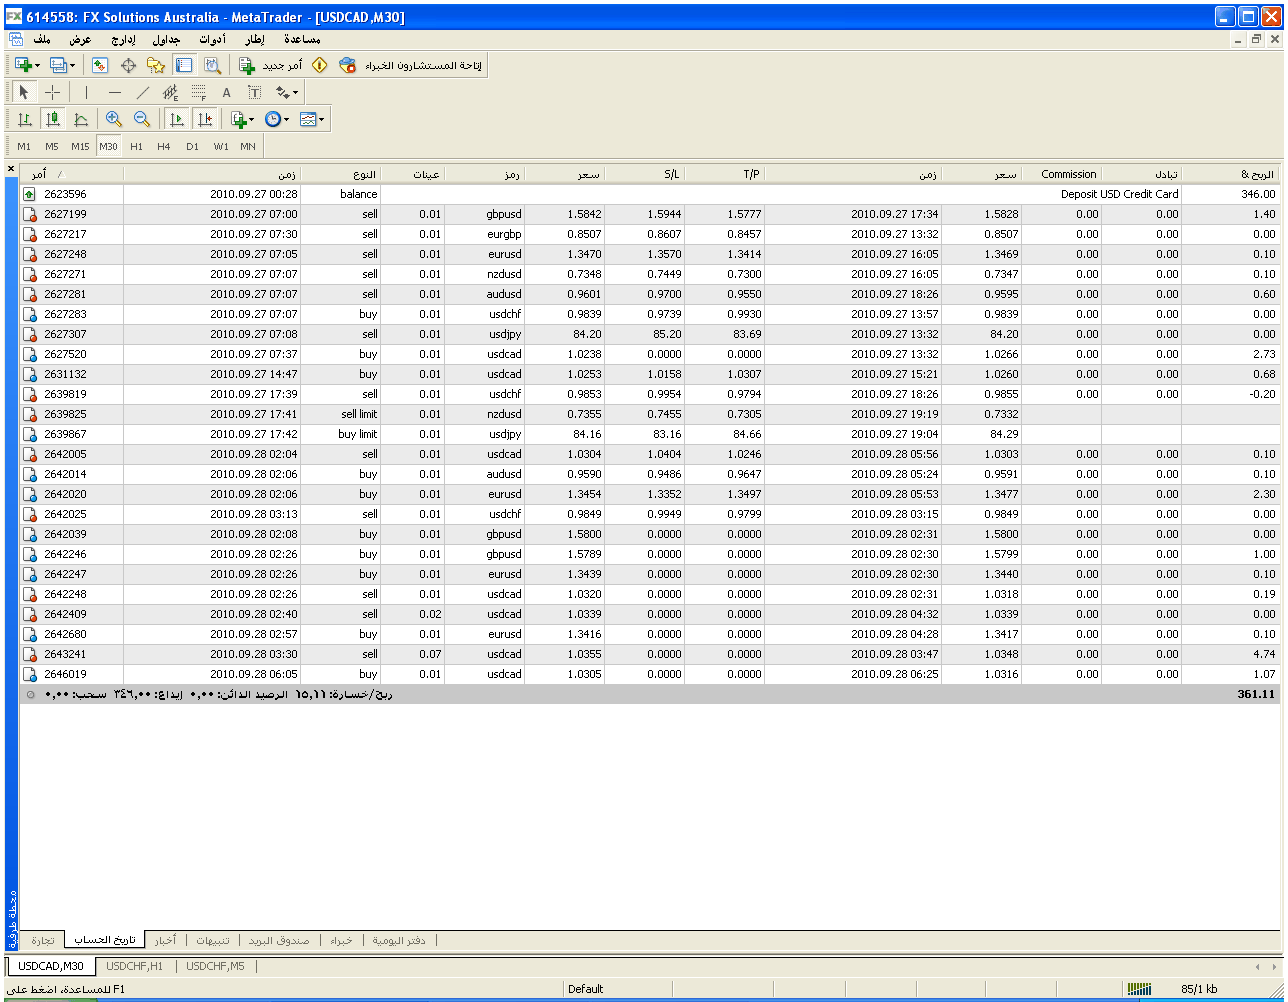Switch to the تجارة (Trade) terminal tab
This screenshot has height=1002, width=1288.
[x=43, y=940]
